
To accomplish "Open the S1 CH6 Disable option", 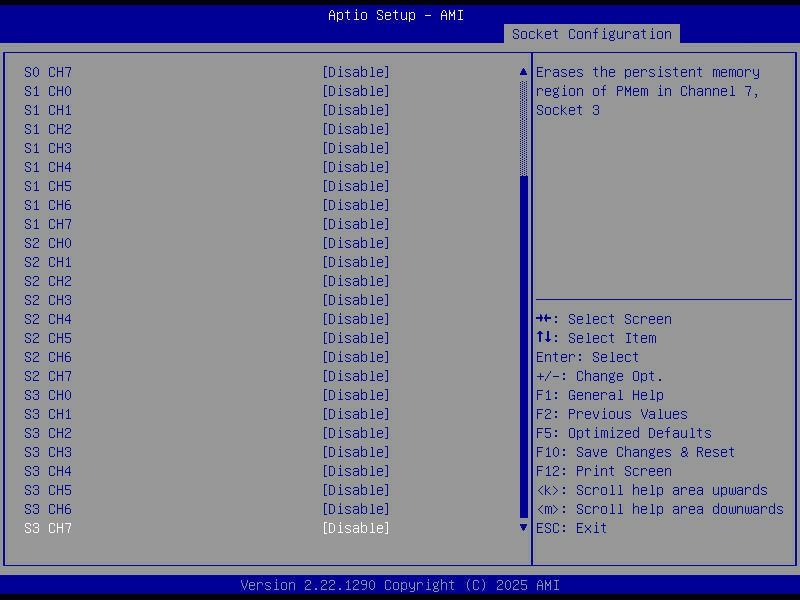I will (356, 205).
